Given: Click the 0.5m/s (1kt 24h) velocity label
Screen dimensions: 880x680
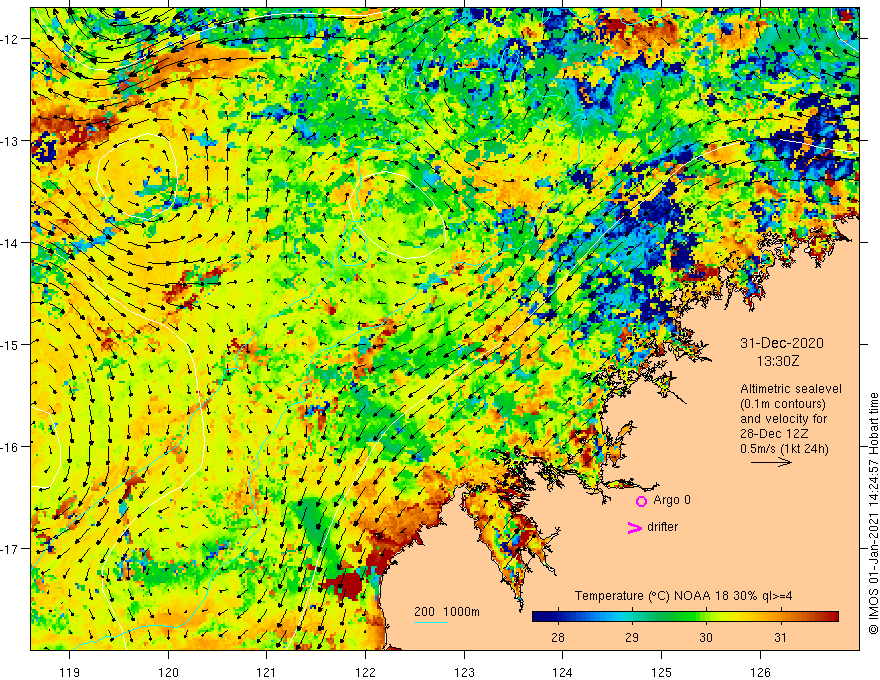Looking at the screenshot, I should [x=784, y=449].
